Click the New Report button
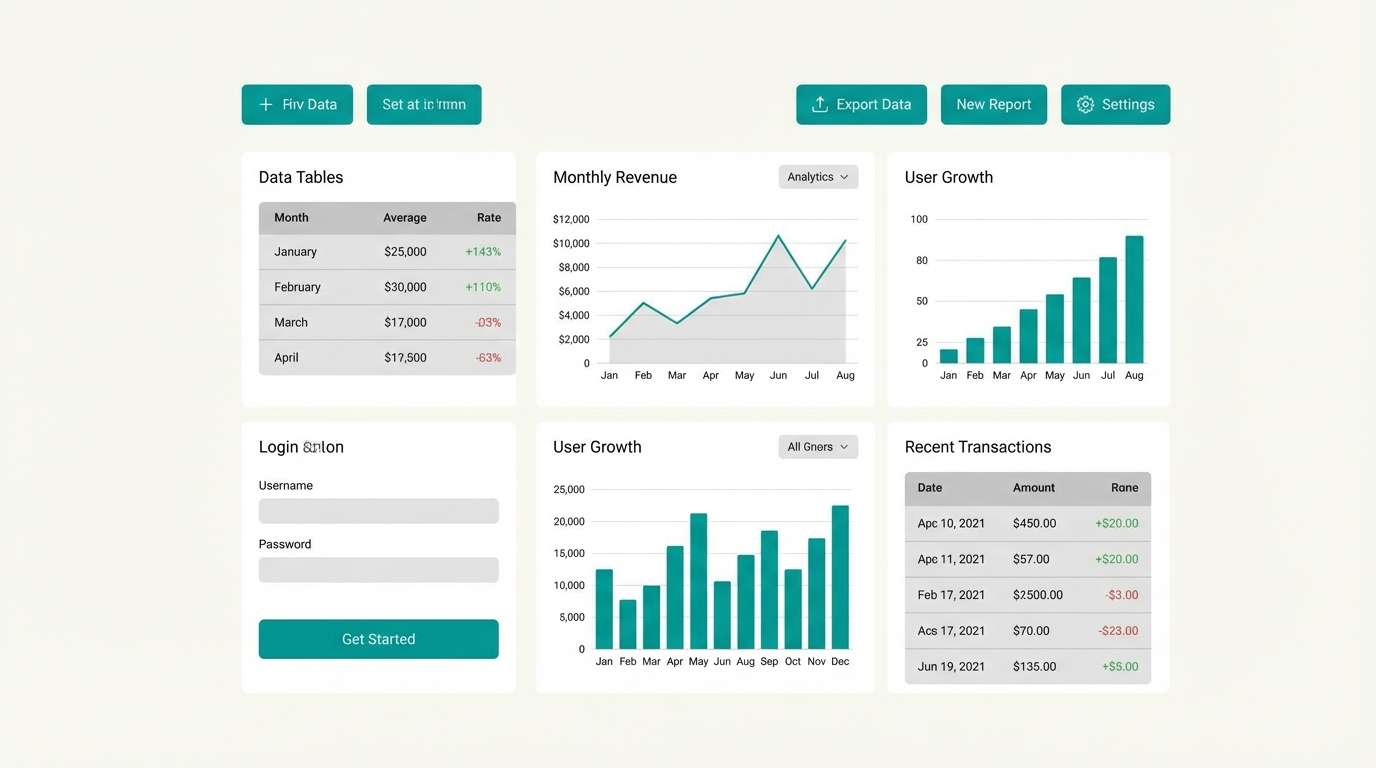1376x768 pixels. point(993,104)
